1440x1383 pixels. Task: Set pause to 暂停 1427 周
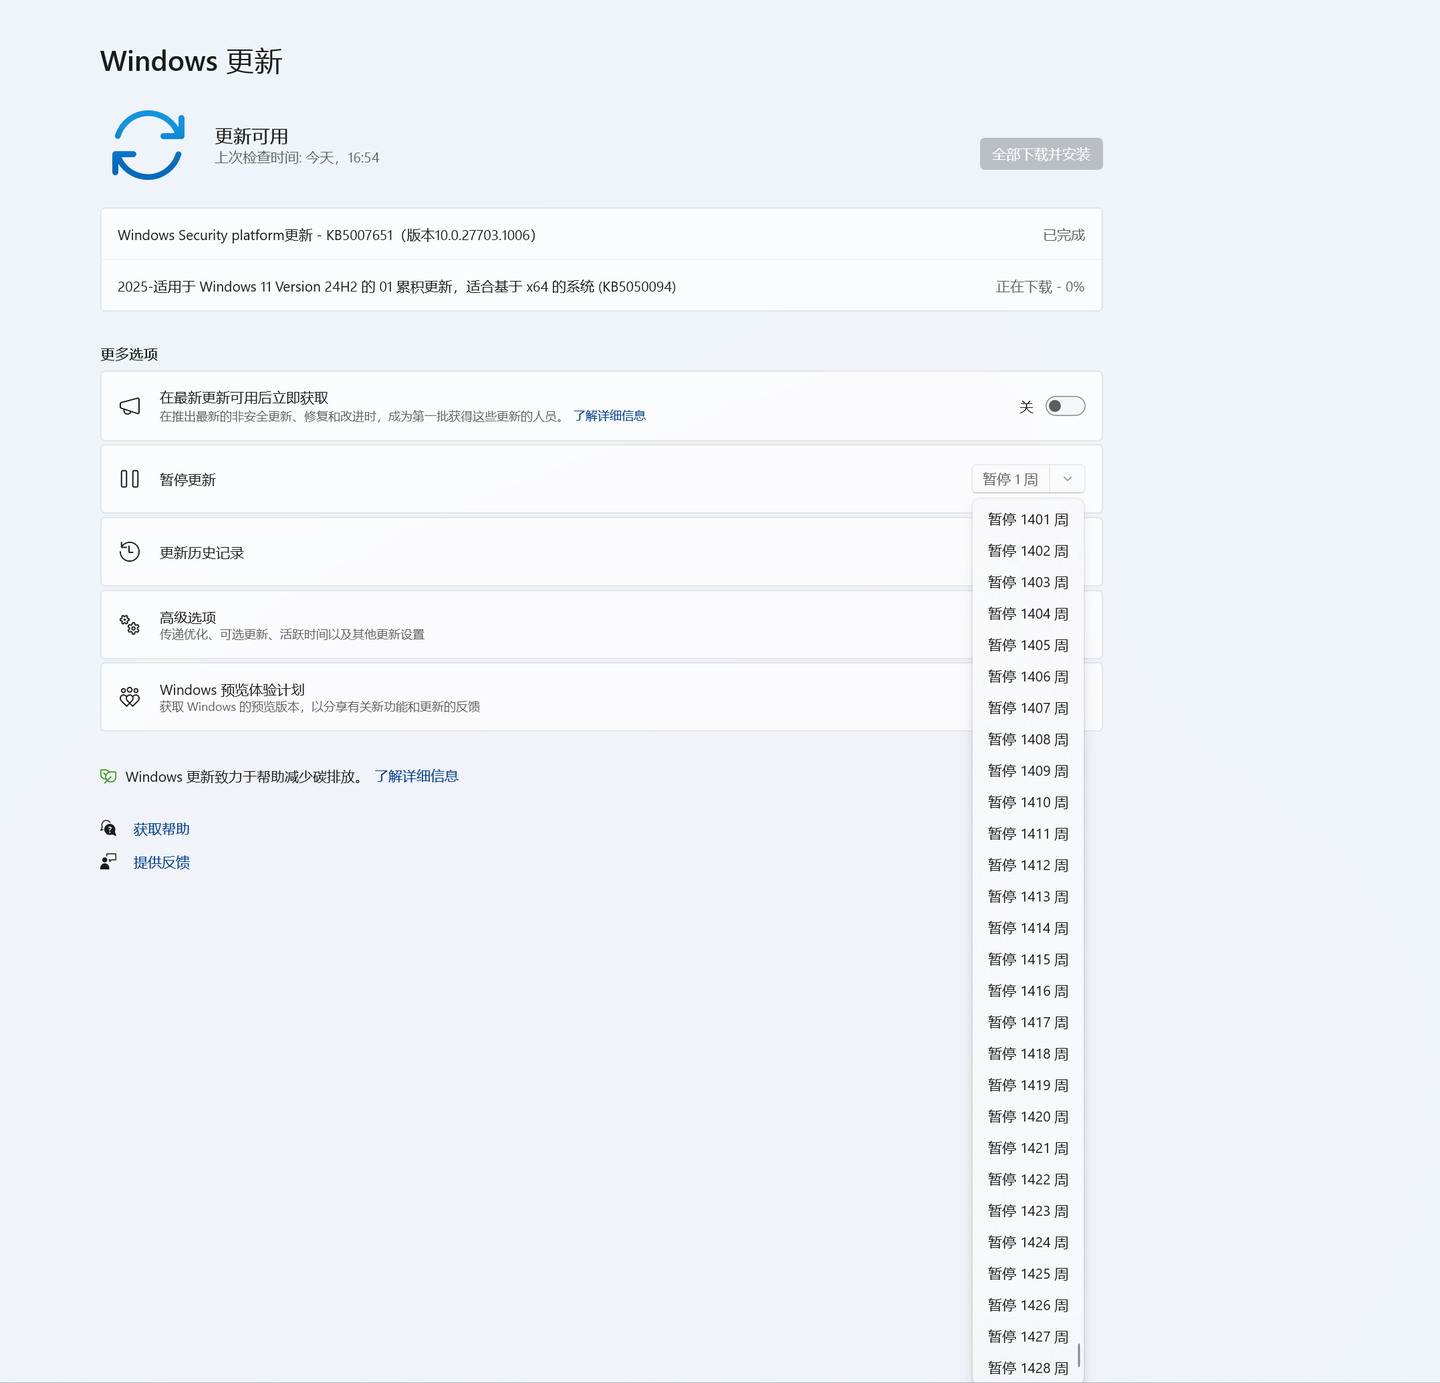(1028, 1337)
